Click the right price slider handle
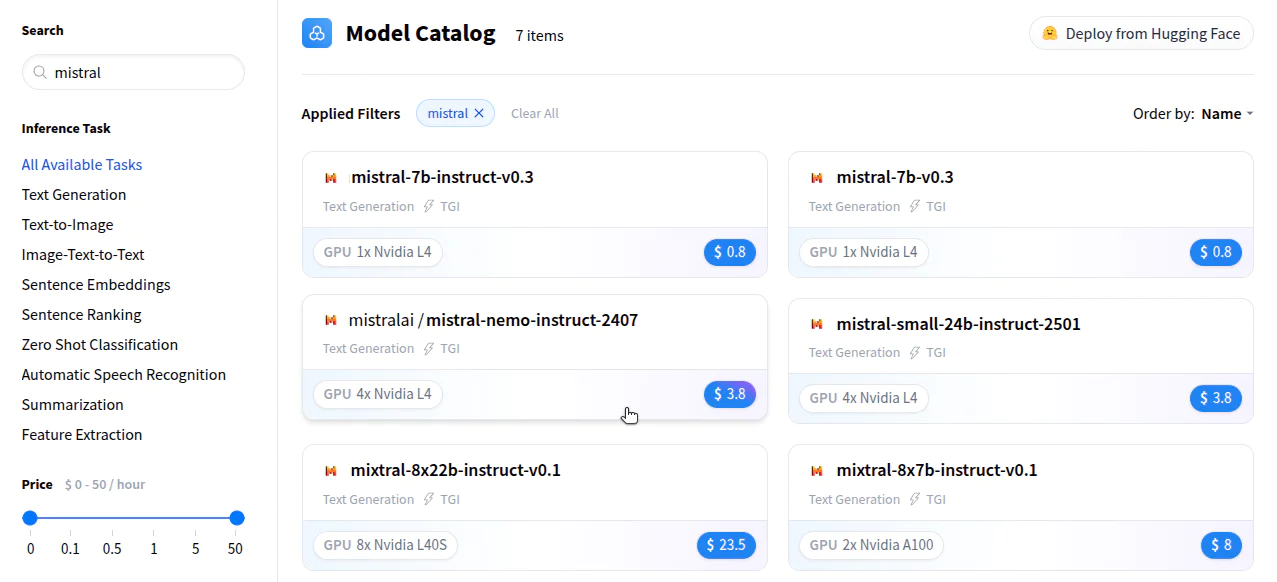 coord(237,518)
